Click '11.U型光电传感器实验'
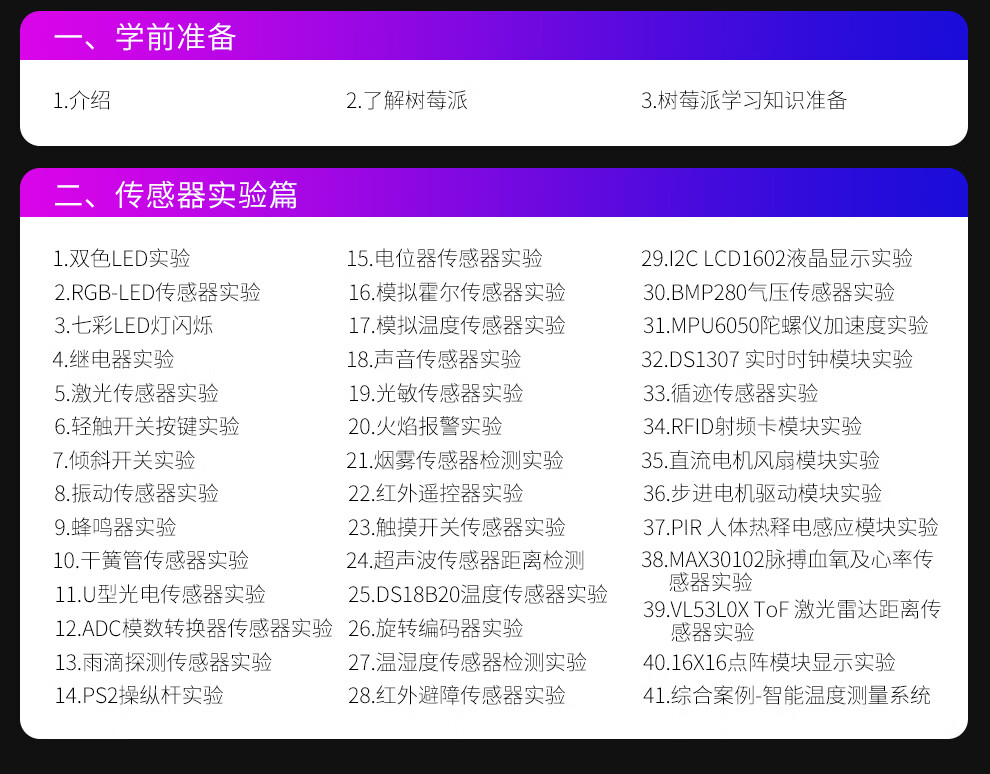990x774 pixels. click(x=160, y=595)
